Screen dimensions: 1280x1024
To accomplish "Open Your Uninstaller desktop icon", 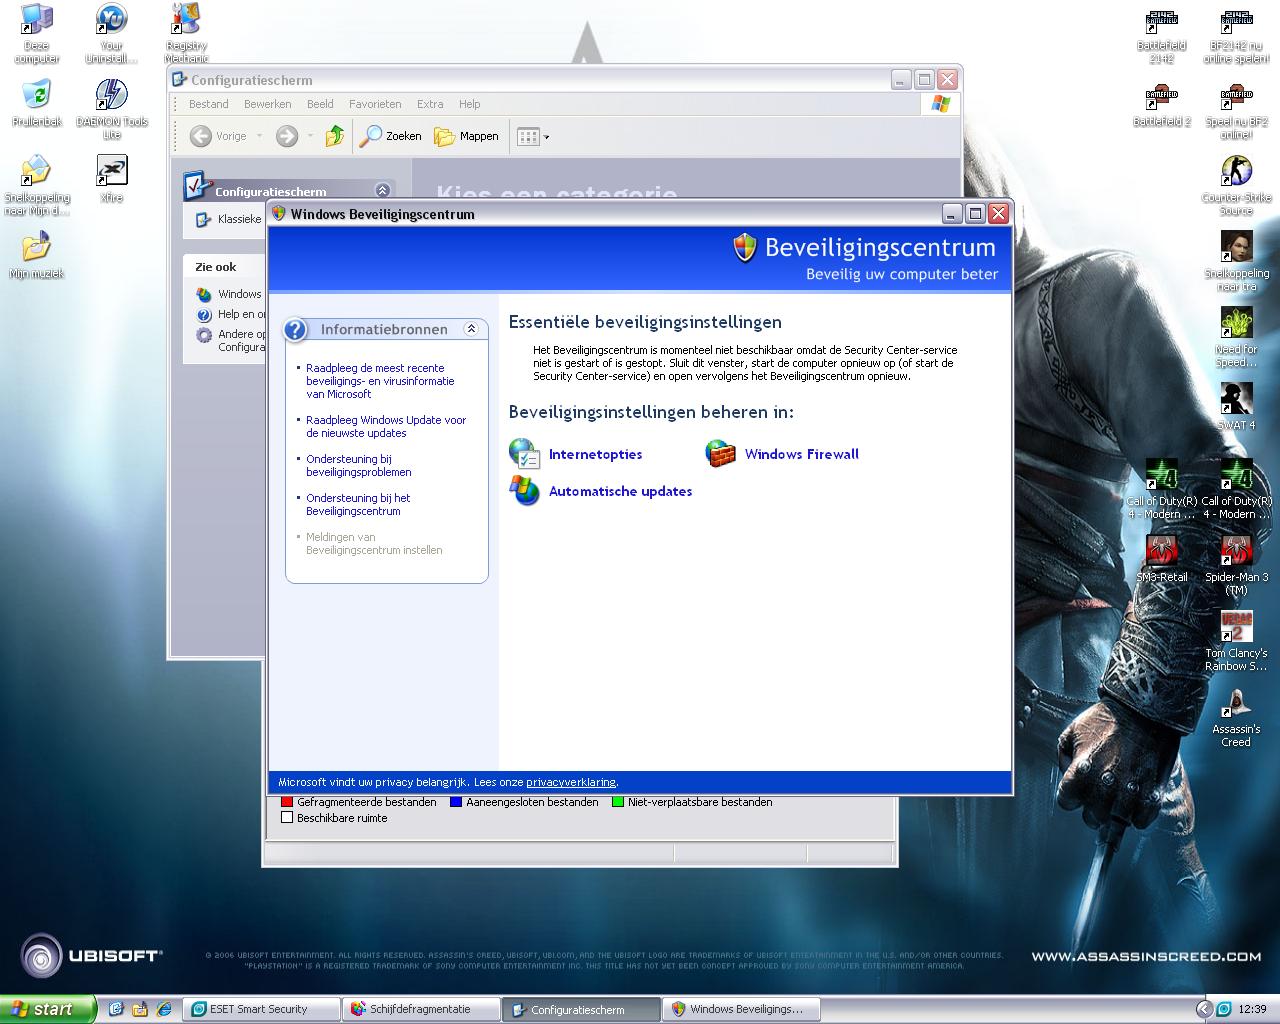I will click(111, 34).
